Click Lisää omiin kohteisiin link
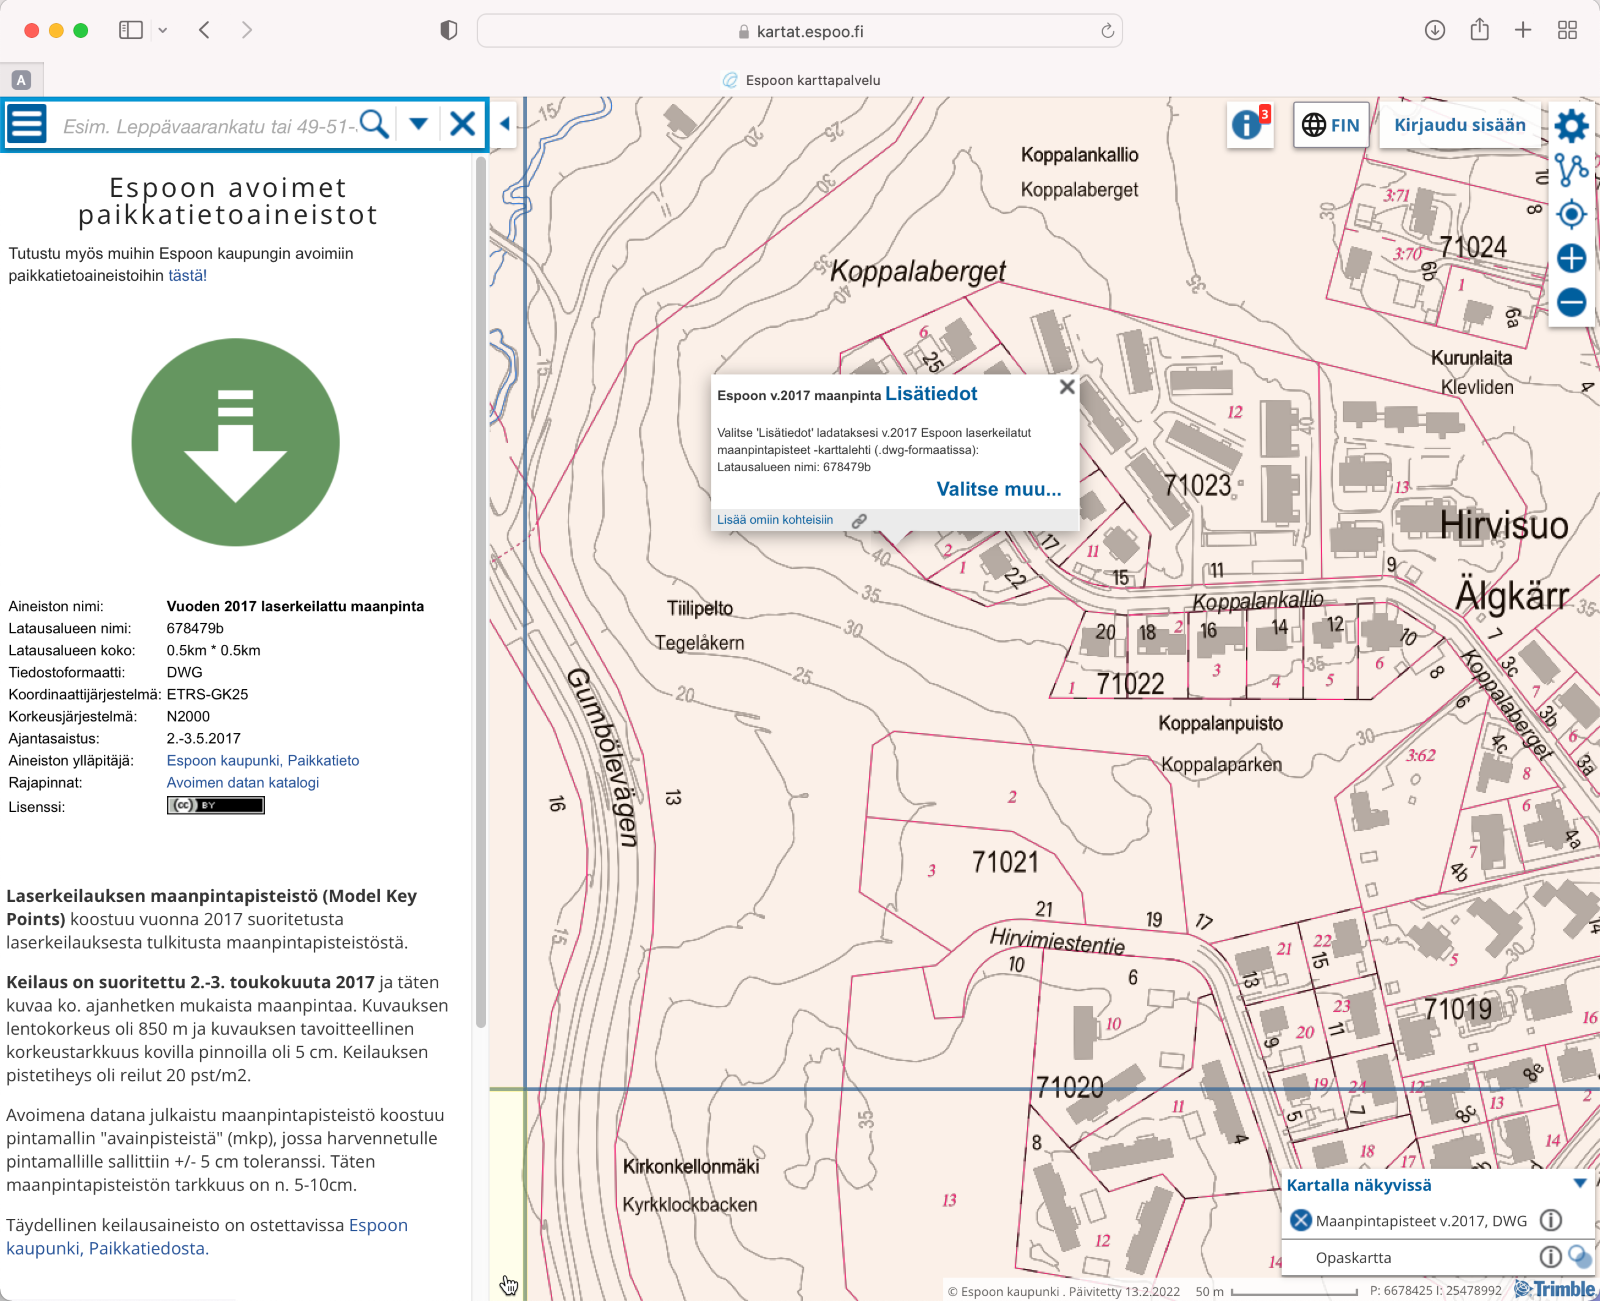The width and height of the screenshot is (1600, 1301). [x=775, y=520]
